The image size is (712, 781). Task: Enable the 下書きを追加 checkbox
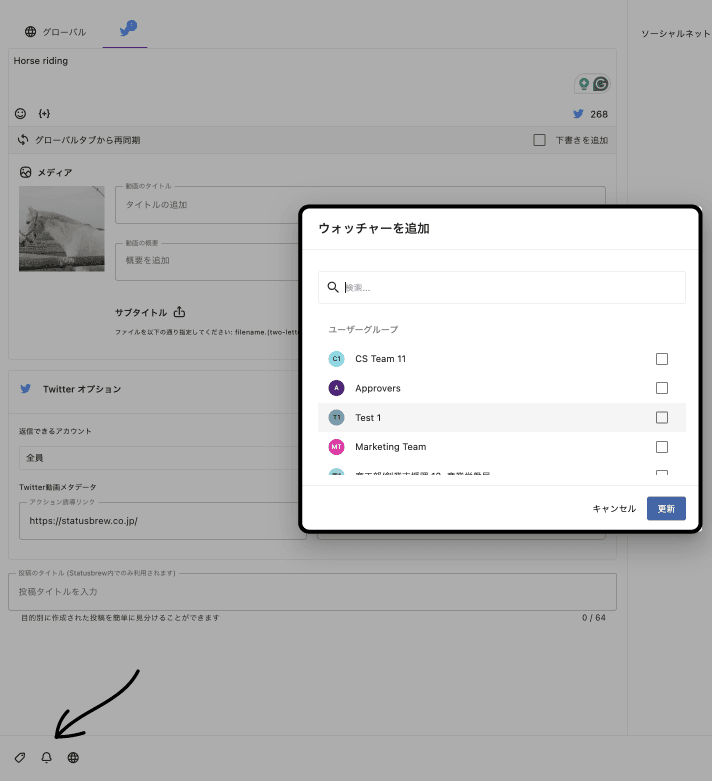point(540,140)
